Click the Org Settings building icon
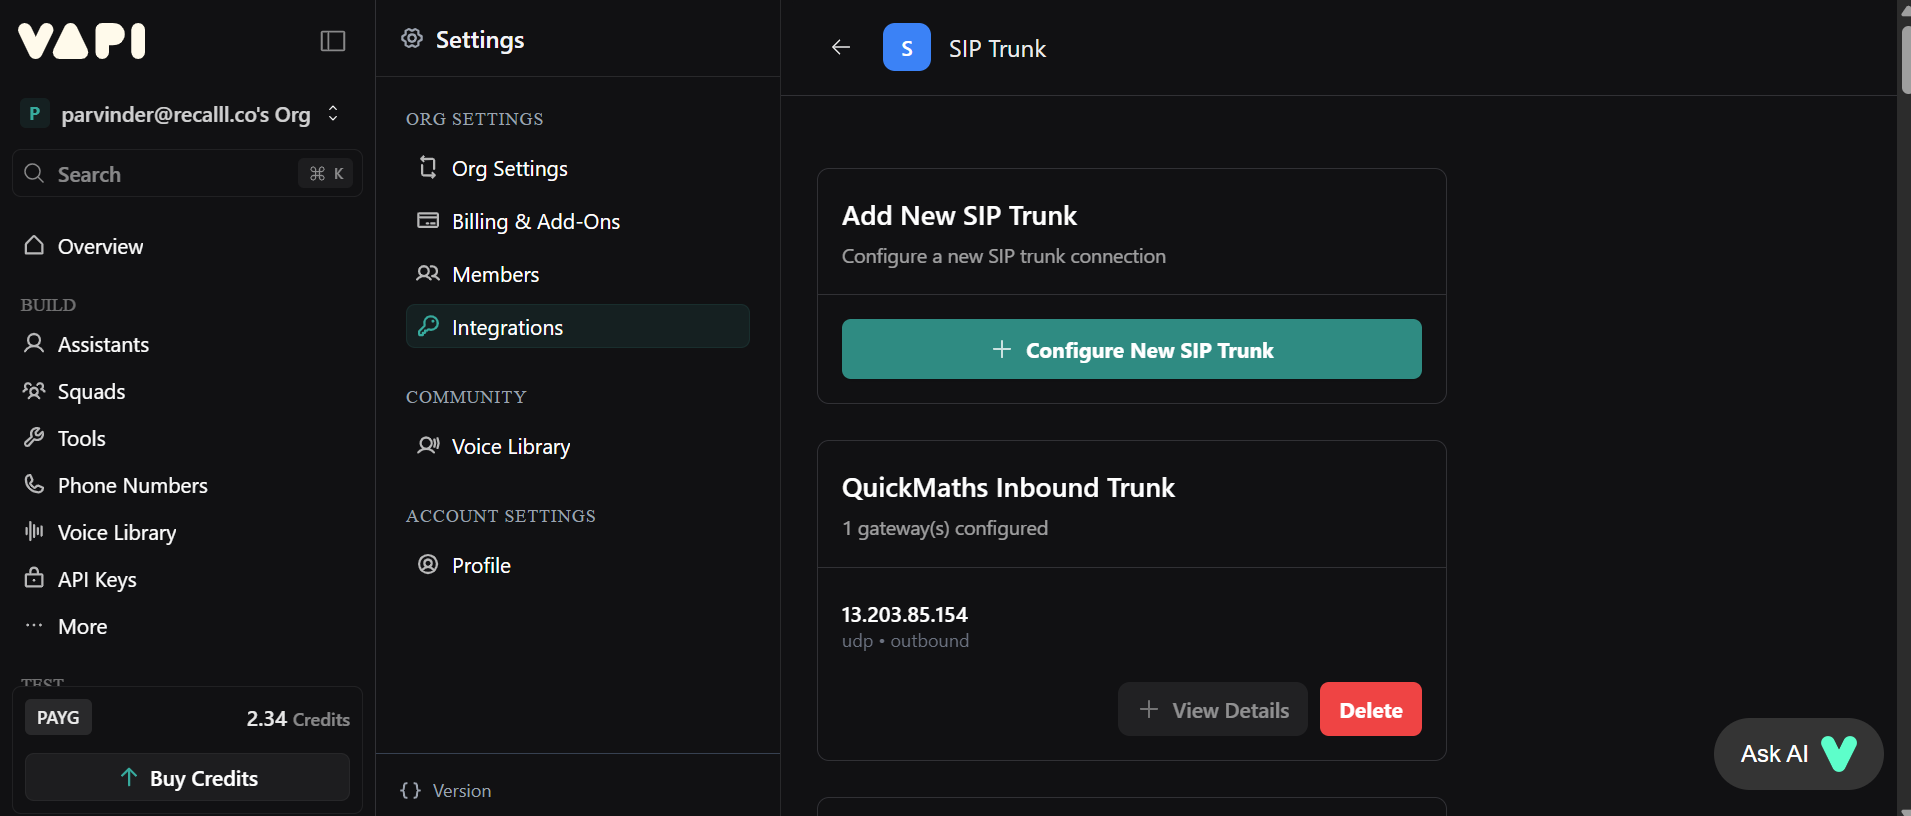1911x816 pixels. click(x=428, y=167)
